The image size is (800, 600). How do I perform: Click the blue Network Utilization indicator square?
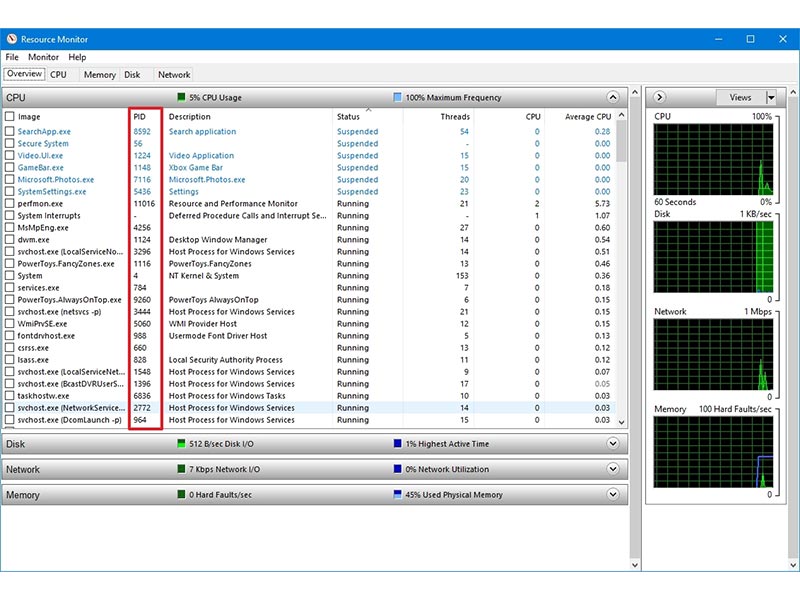coord(397,469)
